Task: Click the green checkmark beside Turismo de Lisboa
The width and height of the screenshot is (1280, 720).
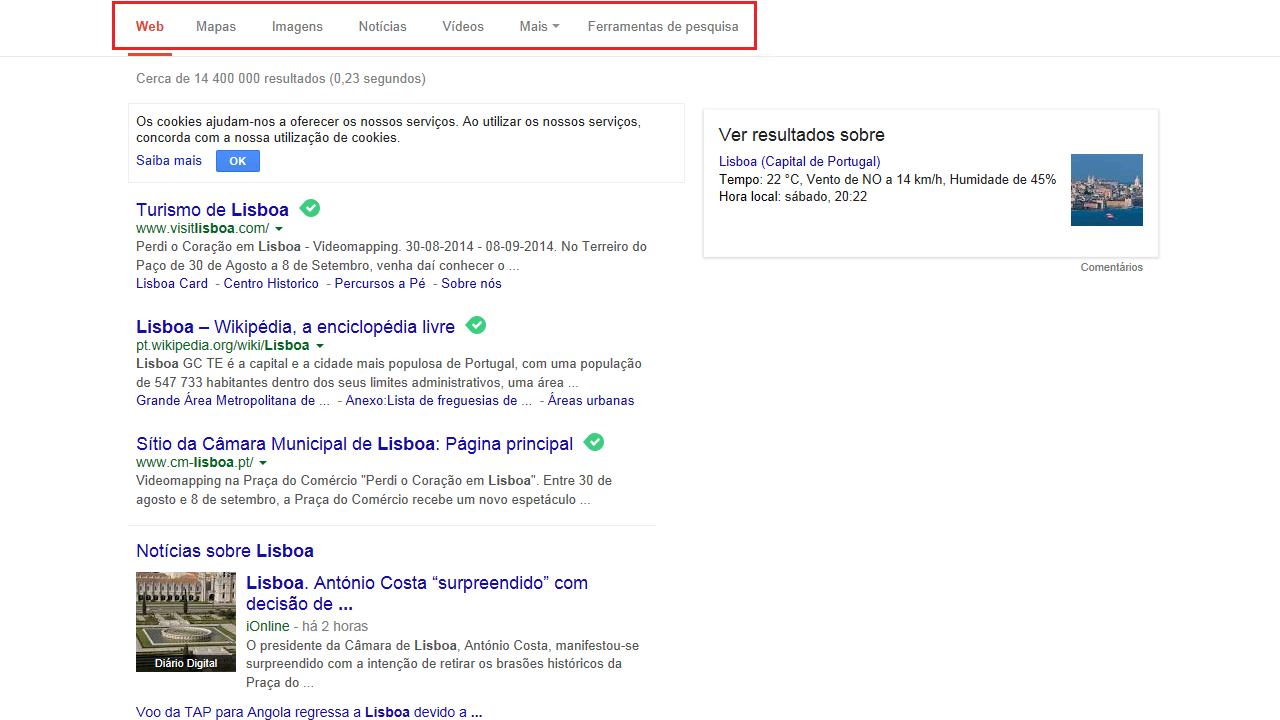Action: click(x=310, y=208)
